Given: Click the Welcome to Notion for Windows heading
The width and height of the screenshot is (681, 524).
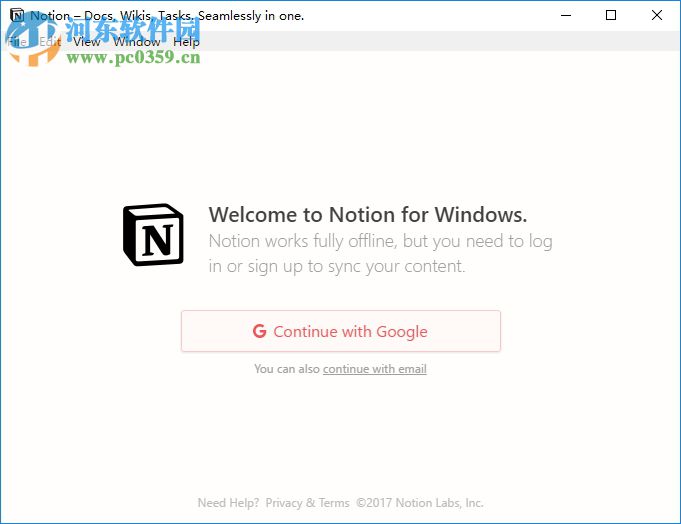Looking at the screenshot, I should [x=368, y=214].
